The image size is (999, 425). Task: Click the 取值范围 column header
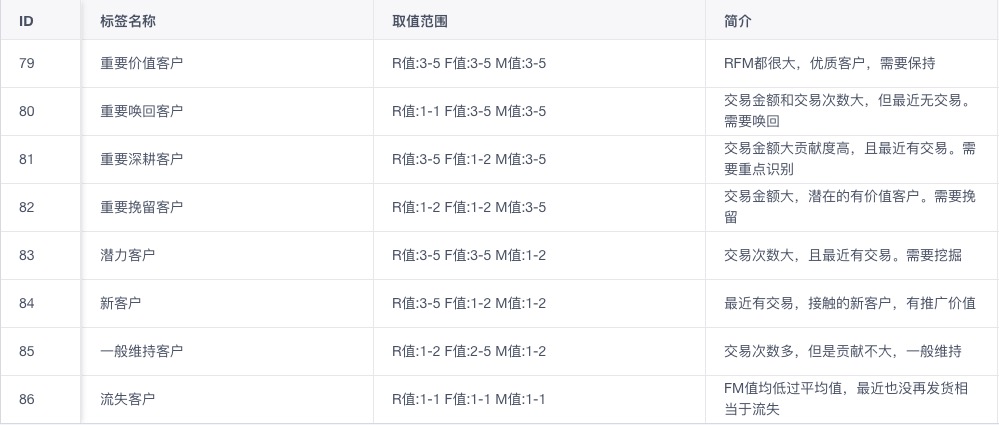click(420, 21)
